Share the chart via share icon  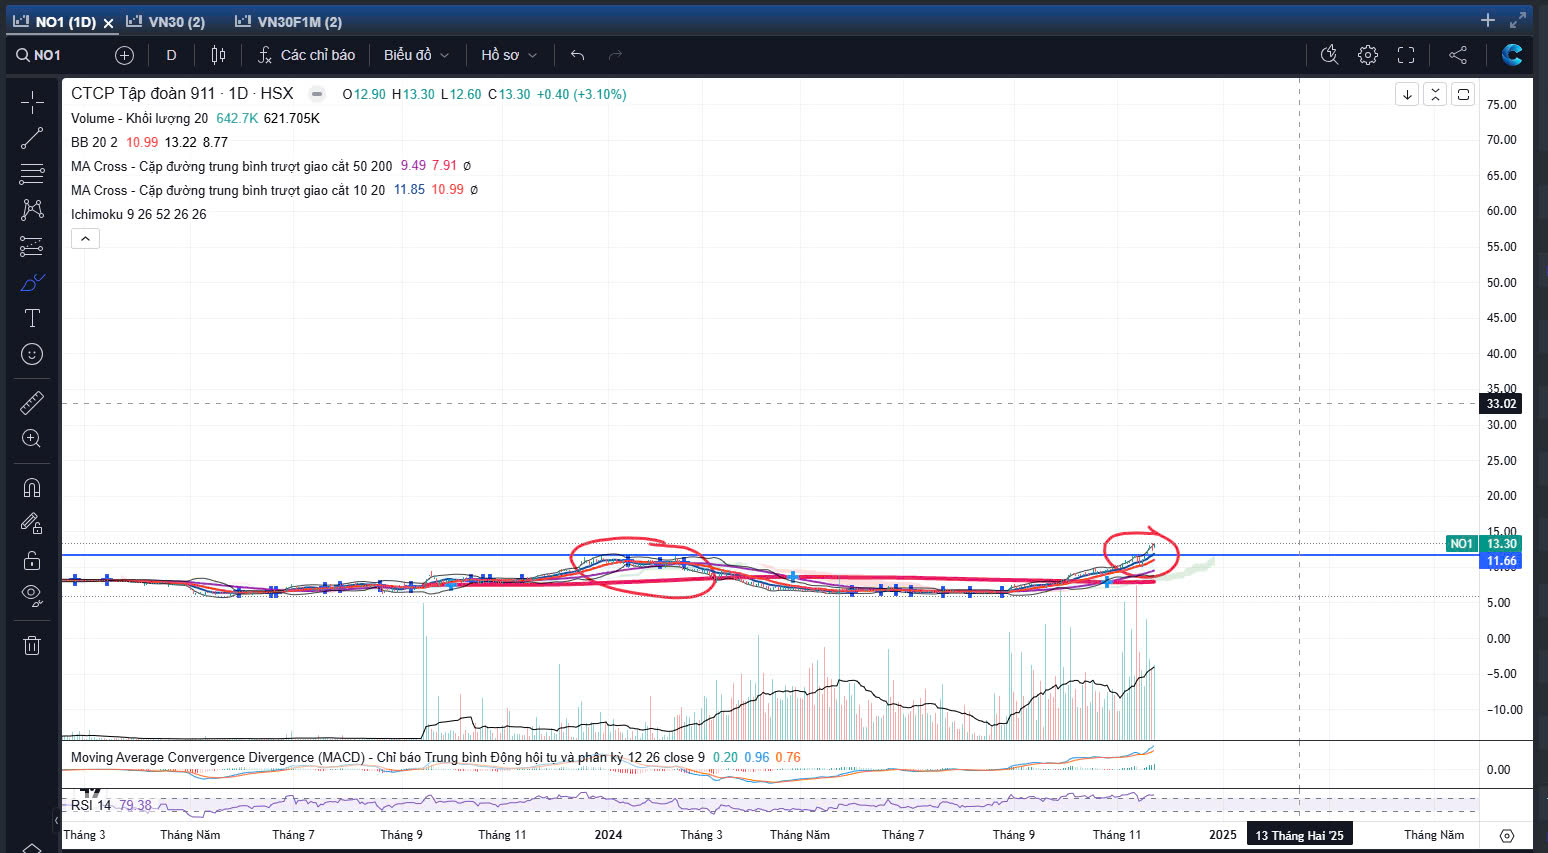point(1458,55)
